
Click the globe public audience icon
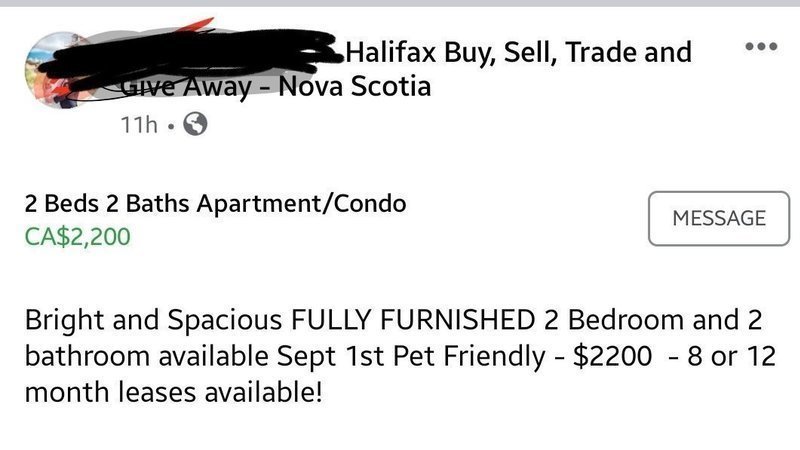pos(195,123)
